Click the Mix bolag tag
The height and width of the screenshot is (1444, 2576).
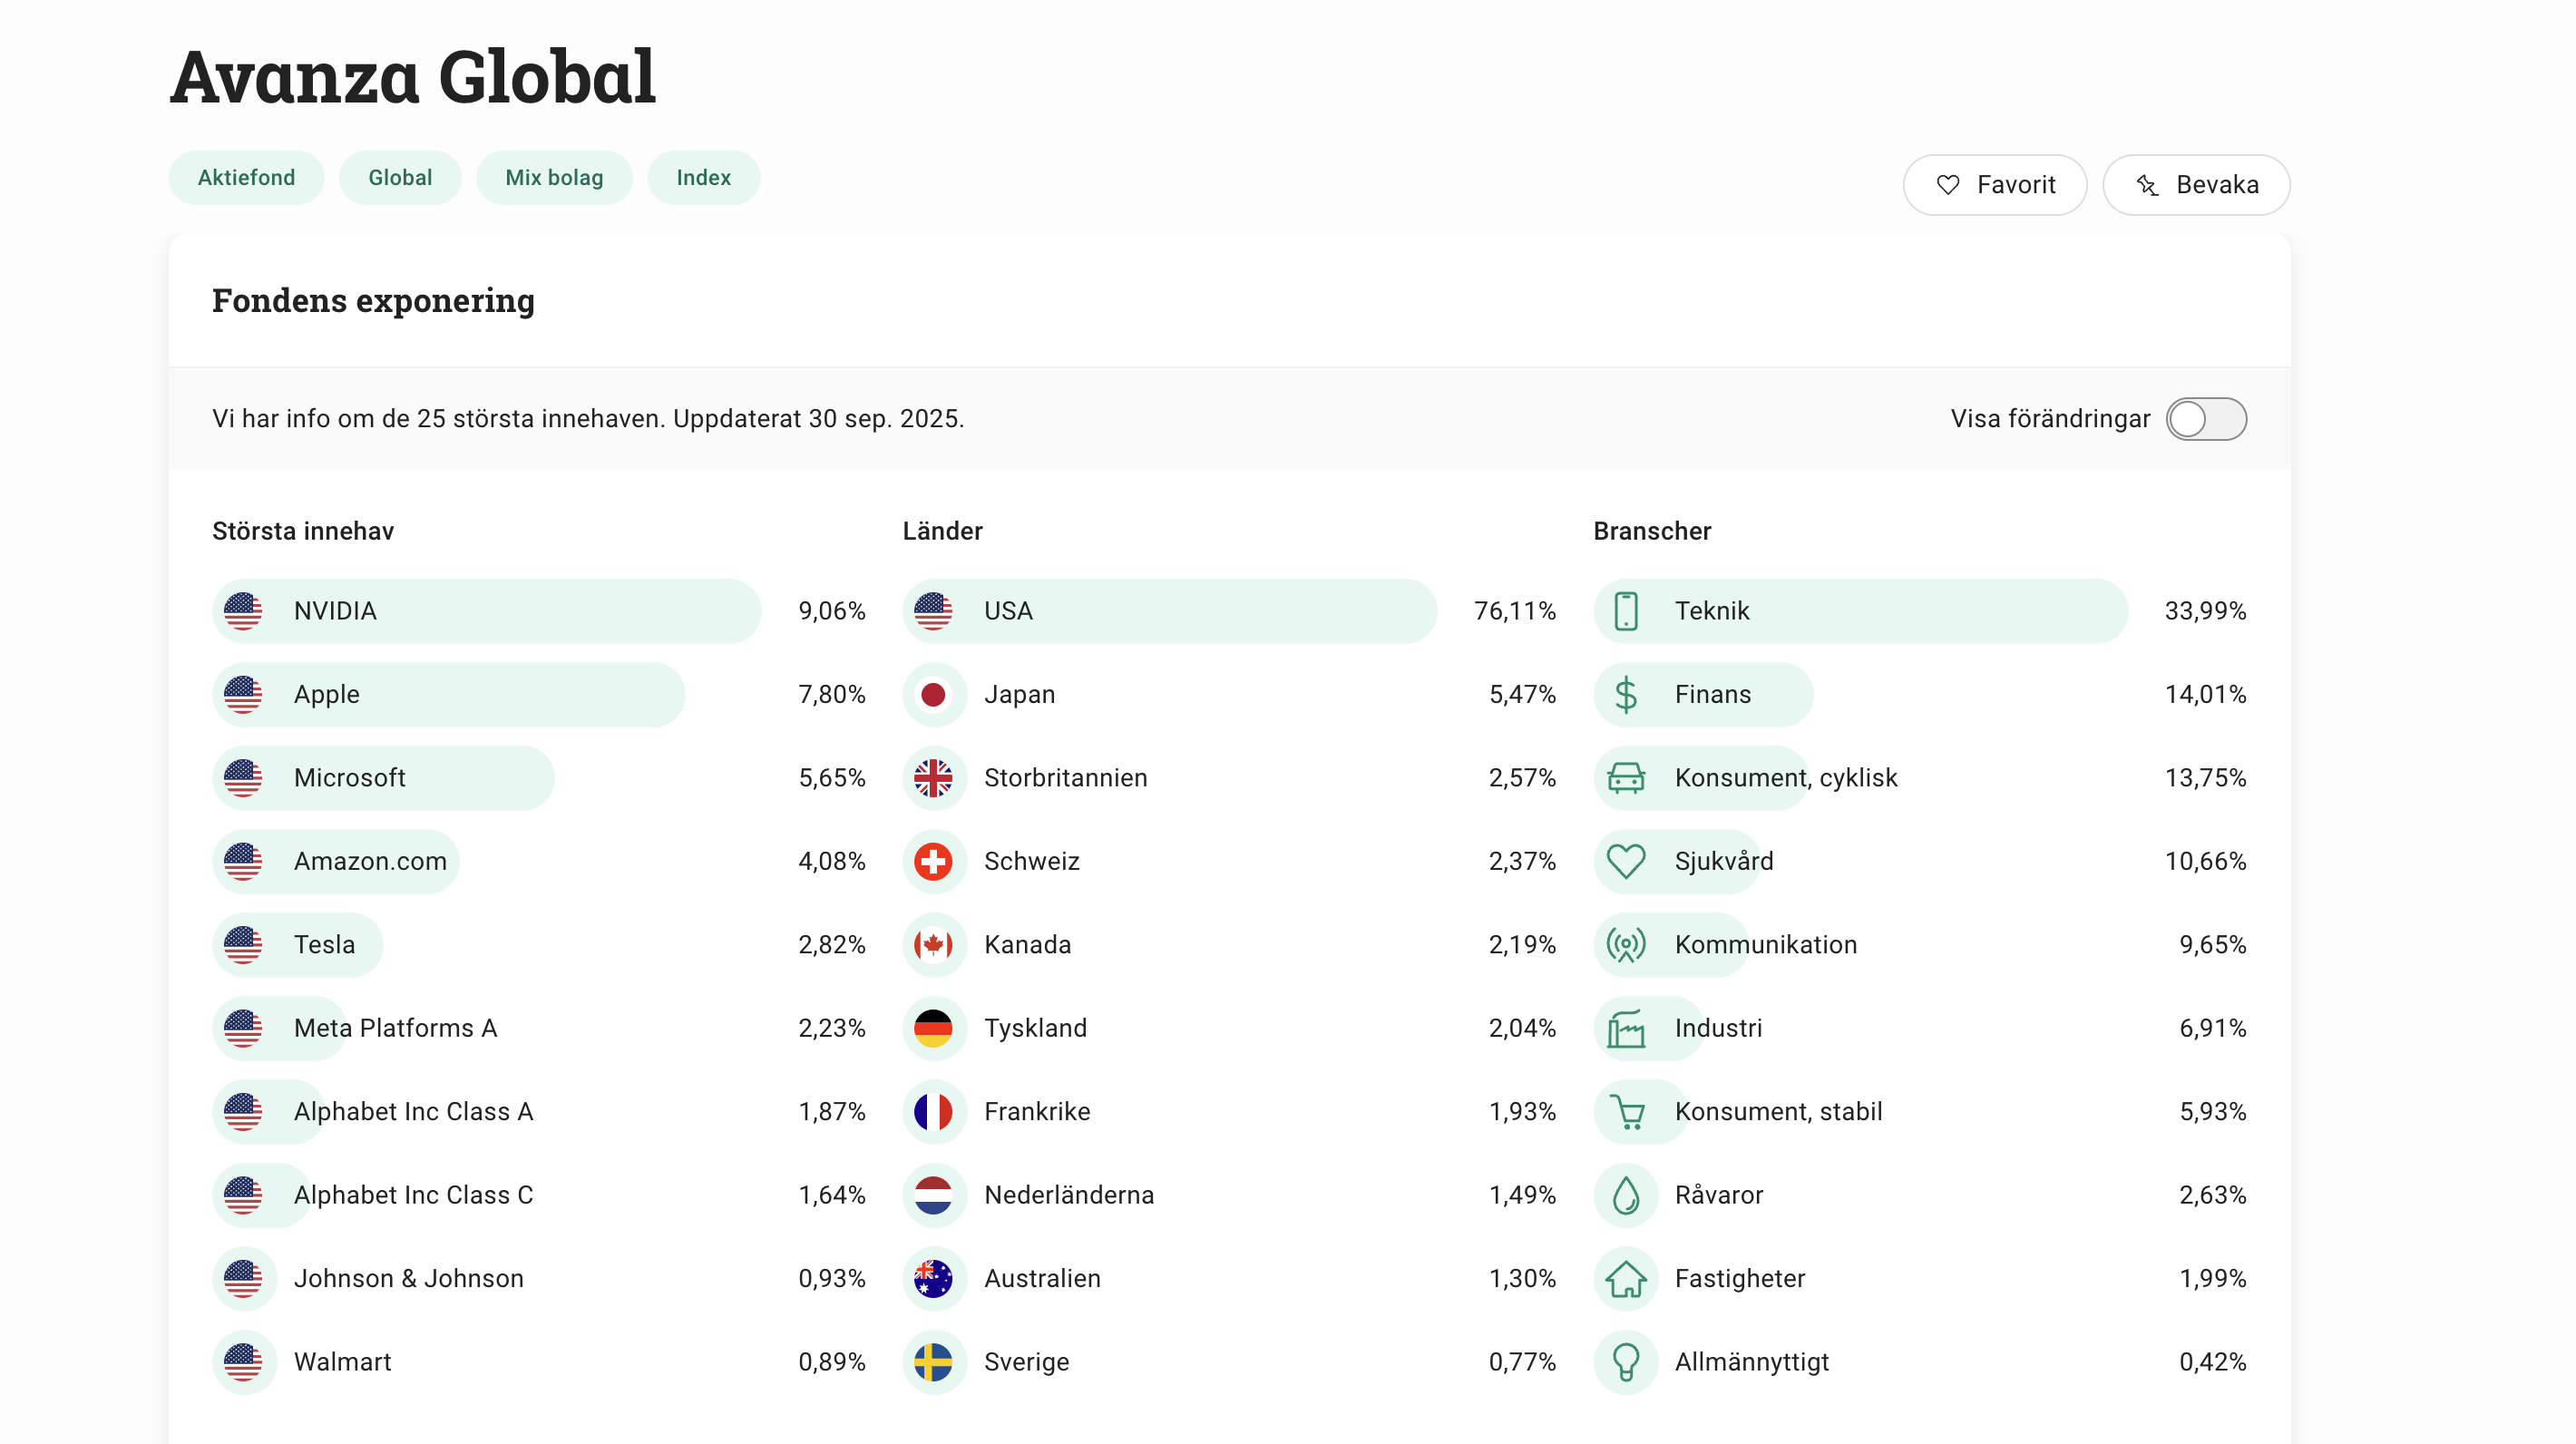coord(554,178)
